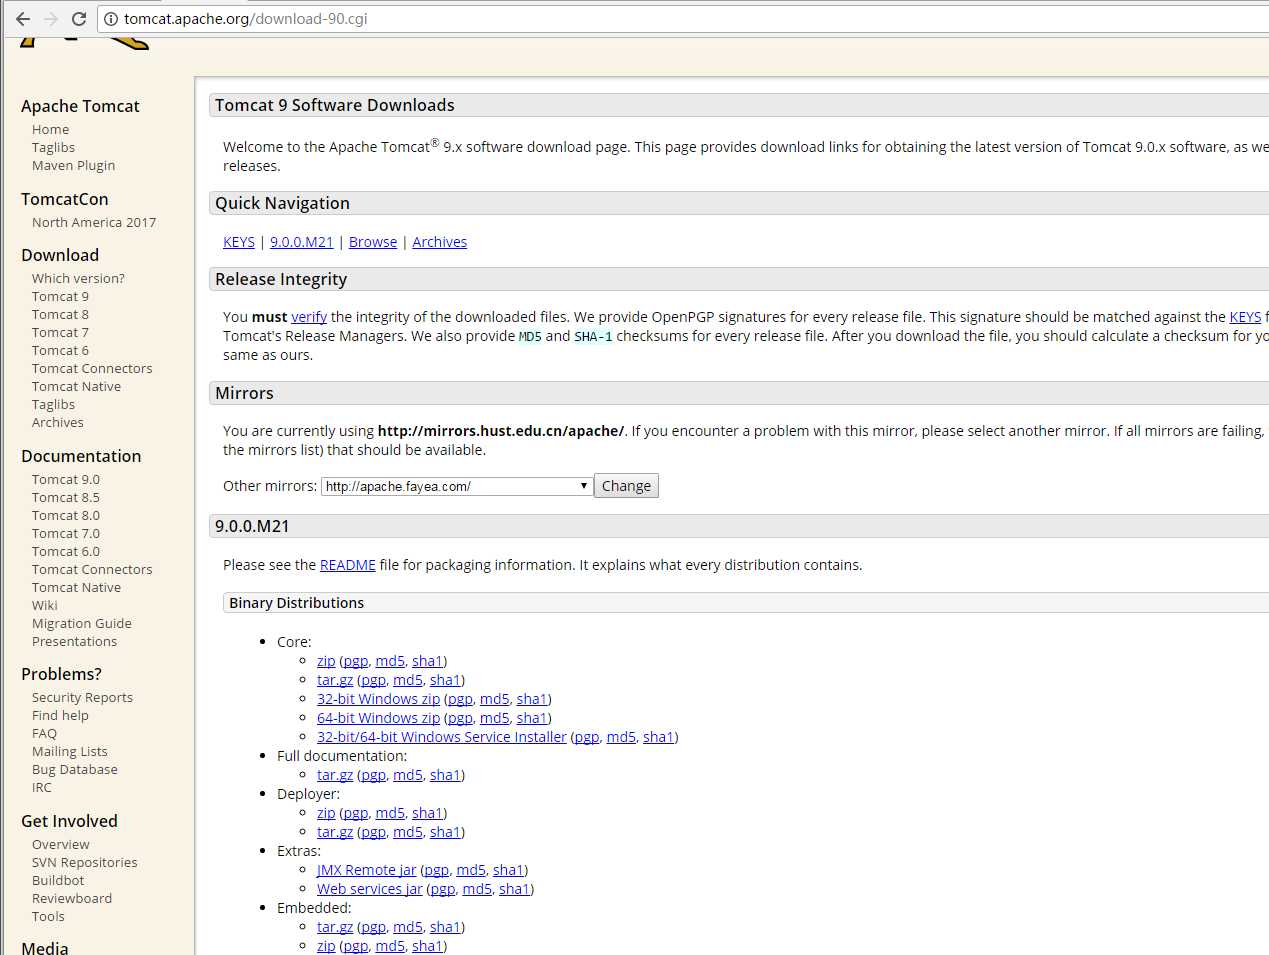Open Tomcat Connectors under Download

[92, 369]
